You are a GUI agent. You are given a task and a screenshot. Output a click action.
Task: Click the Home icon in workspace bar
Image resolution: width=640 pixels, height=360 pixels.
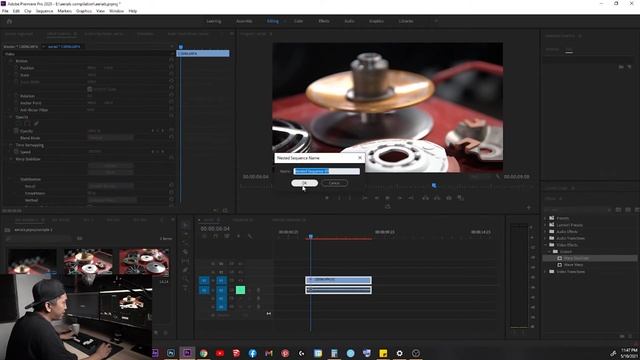pos(9,21)
